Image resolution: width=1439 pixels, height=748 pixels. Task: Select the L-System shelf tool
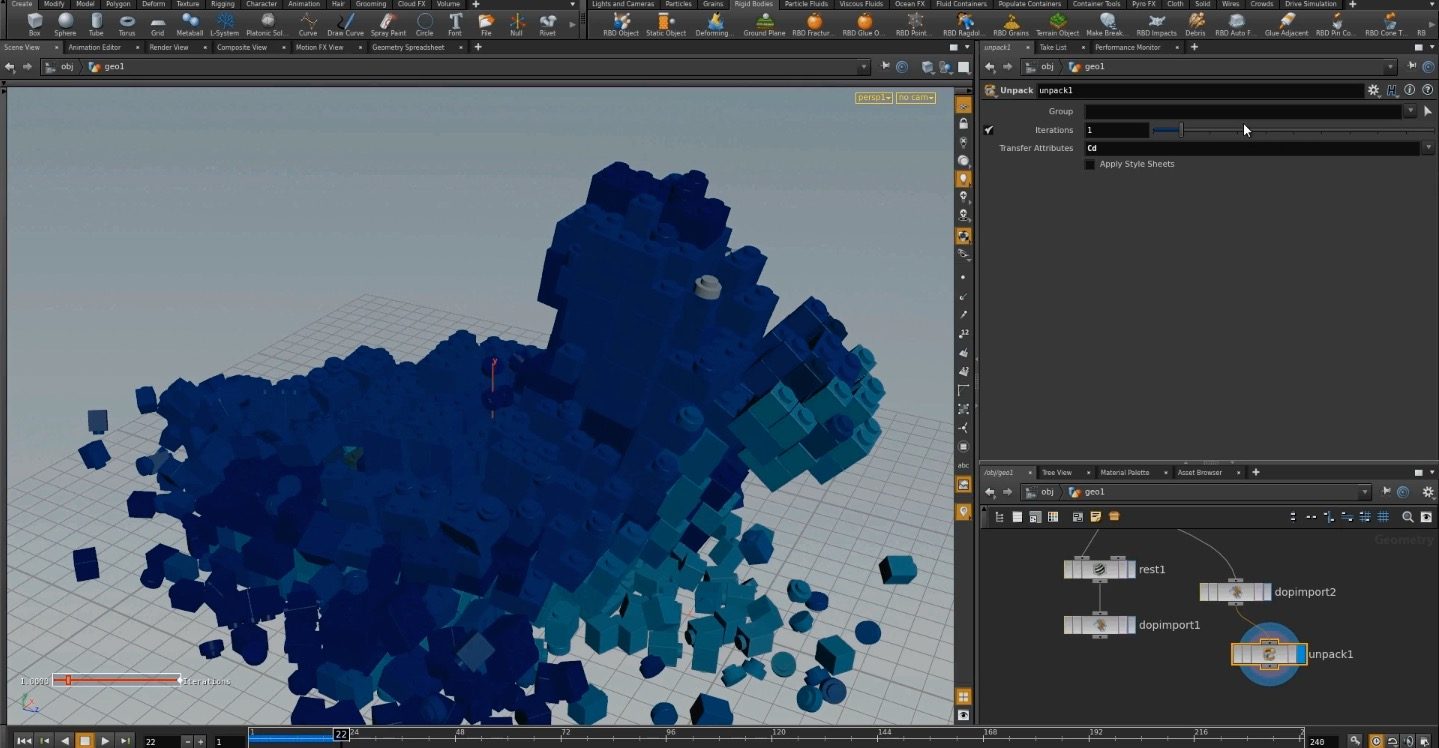[x=225, y=24]
